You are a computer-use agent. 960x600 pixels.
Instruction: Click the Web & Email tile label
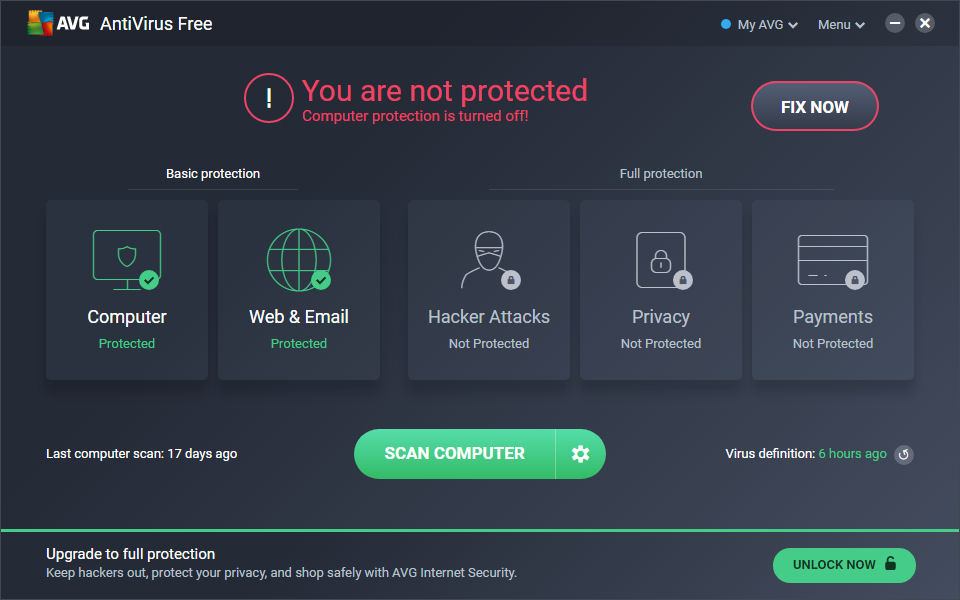click(x=299, y=317)
